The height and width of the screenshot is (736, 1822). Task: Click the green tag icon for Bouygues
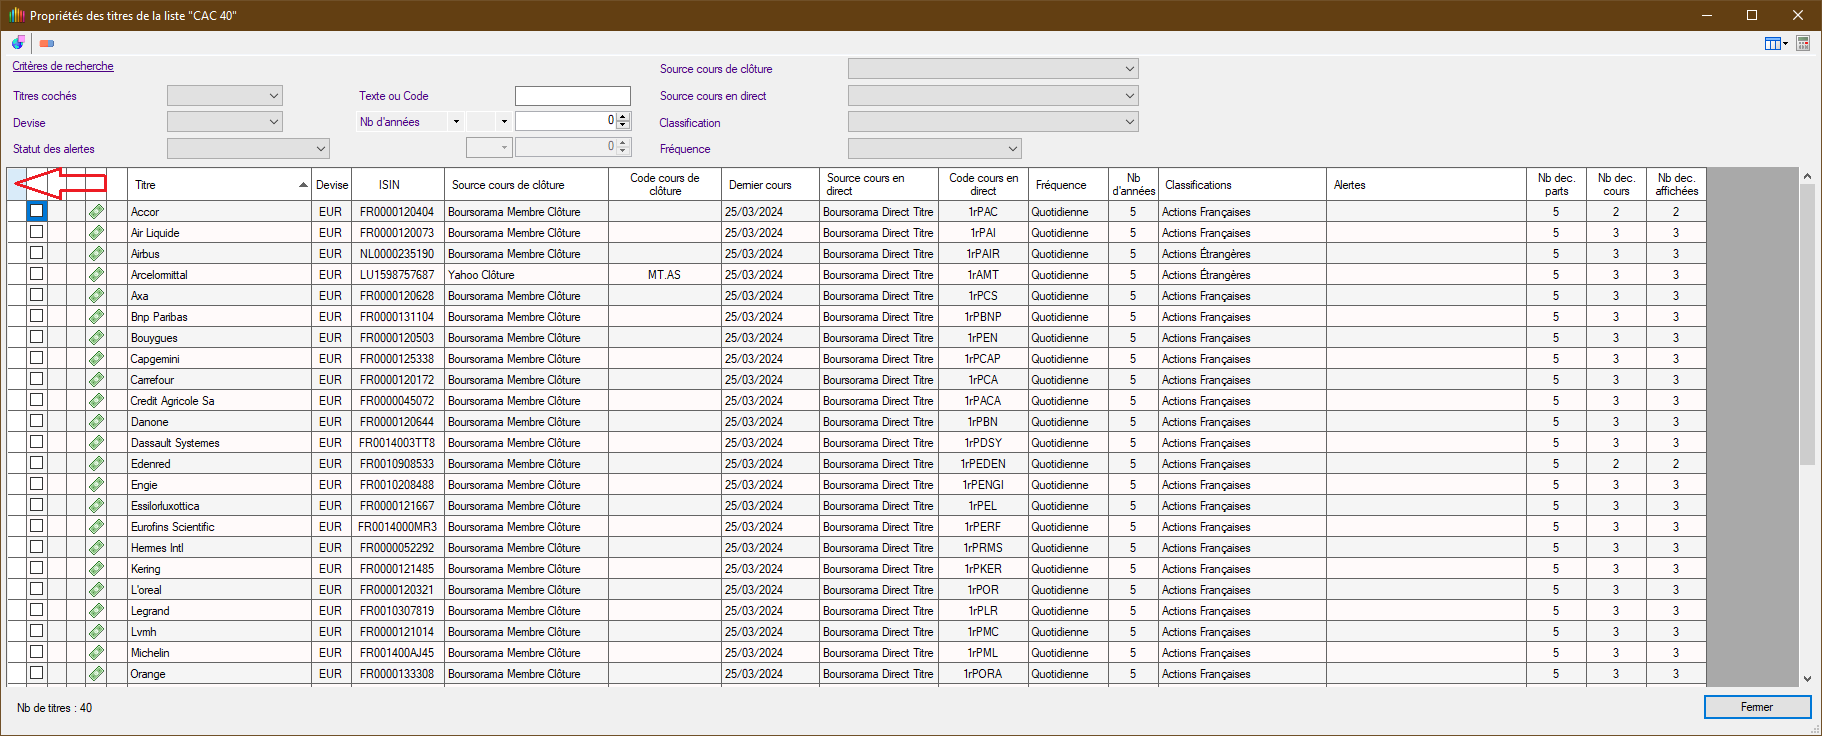click(x=96, y=338)
